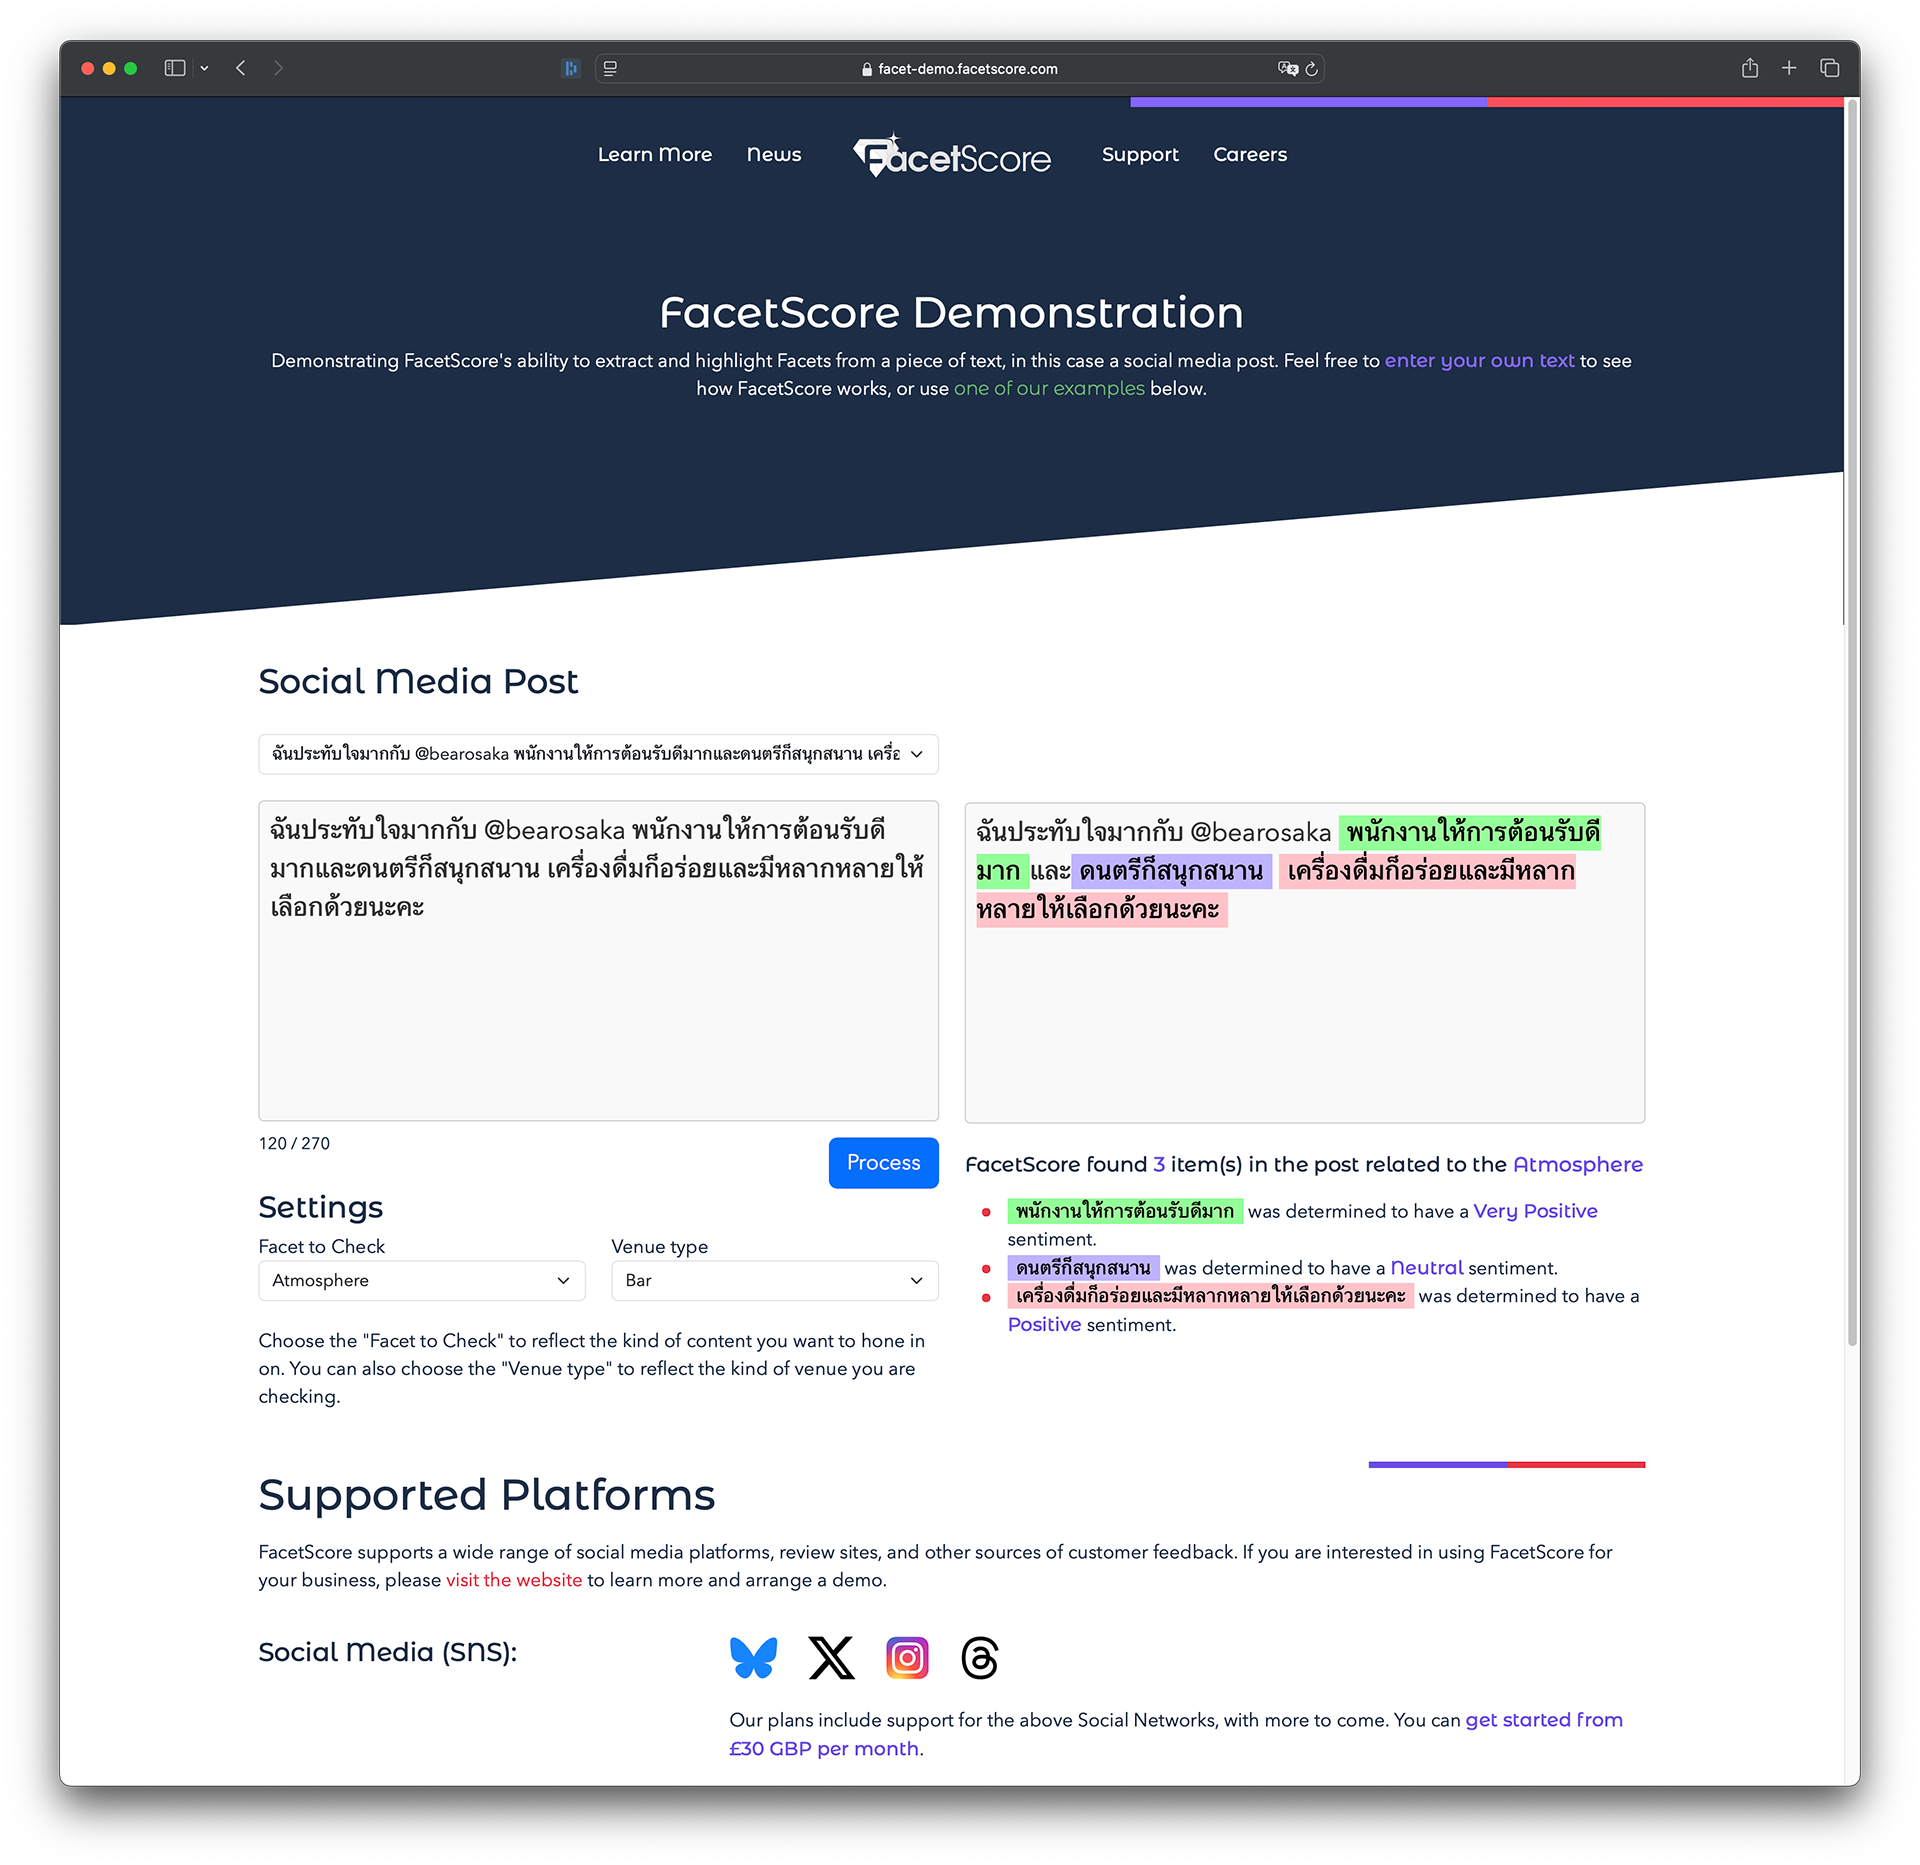Open the Learn More menu item
The height and width of the screenshot is (1865, 1920).
tap(655, 154)
